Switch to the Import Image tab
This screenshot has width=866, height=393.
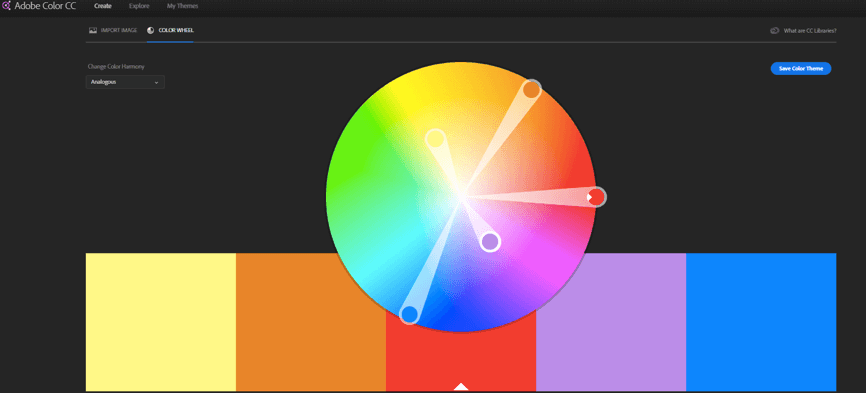point(113,30)
